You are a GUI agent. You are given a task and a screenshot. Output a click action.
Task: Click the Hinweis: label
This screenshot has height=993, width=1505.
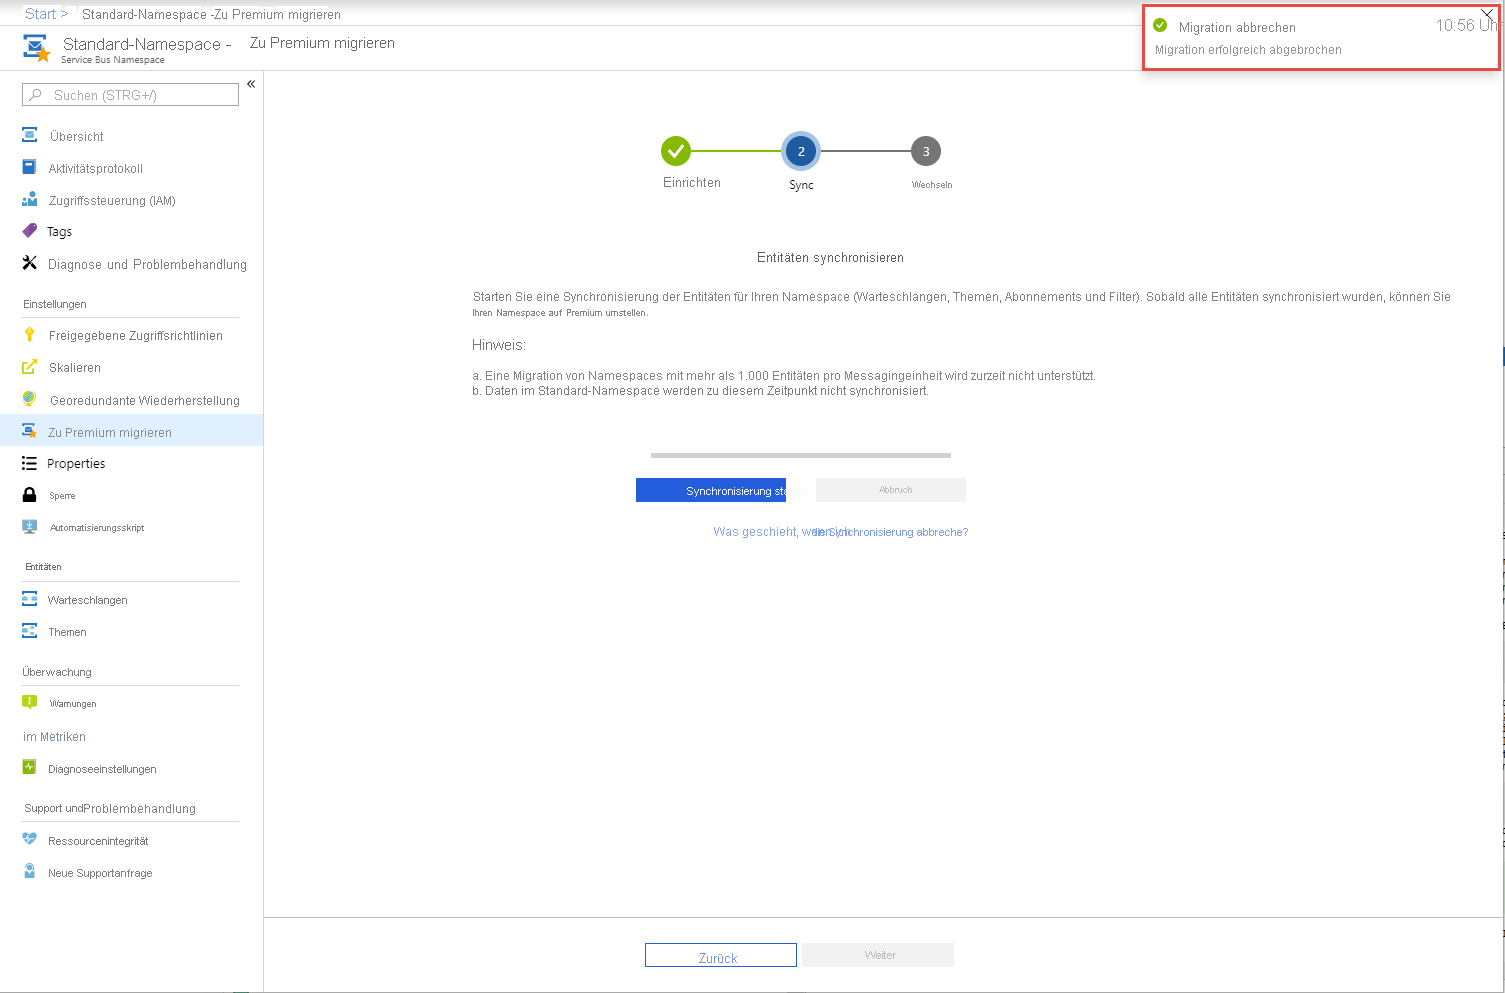click(x=499, y=345)
